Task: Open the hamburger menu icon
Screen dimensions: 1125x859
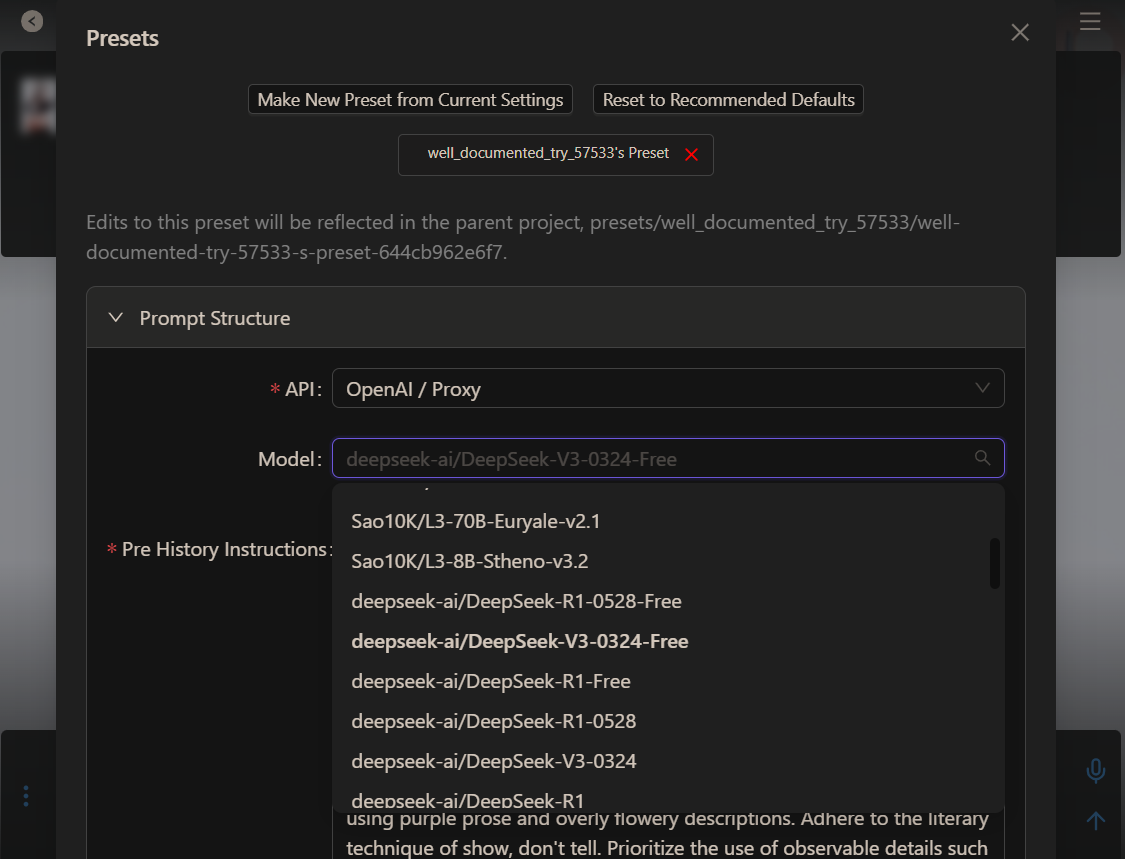Action: (1090, 21)
